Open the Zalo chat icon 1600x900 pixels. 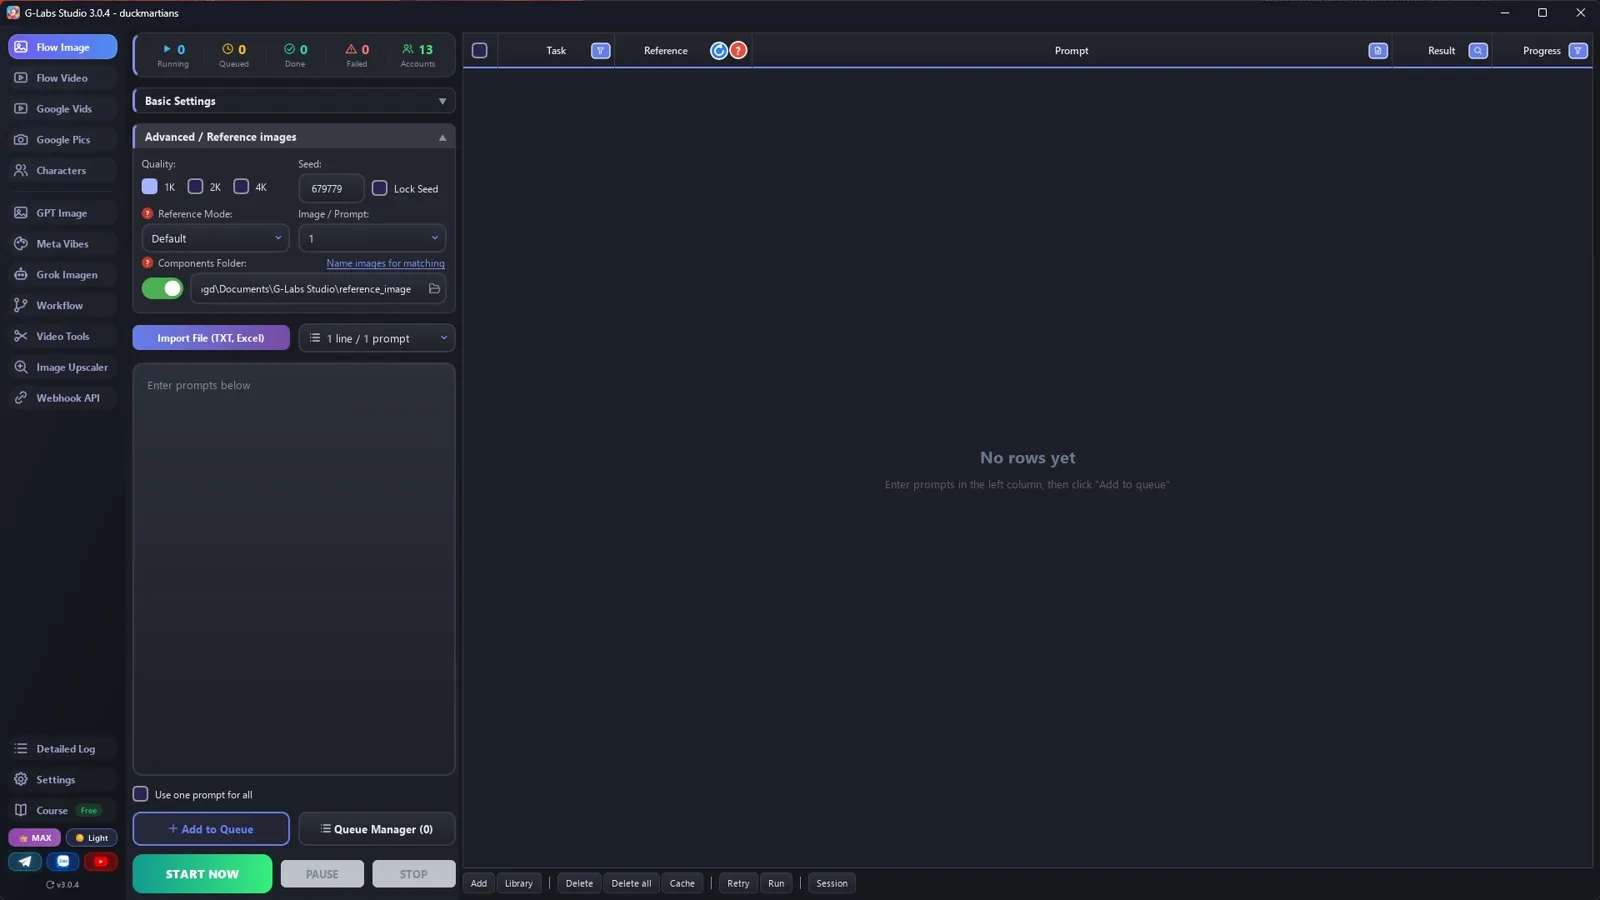coord(63,861)
